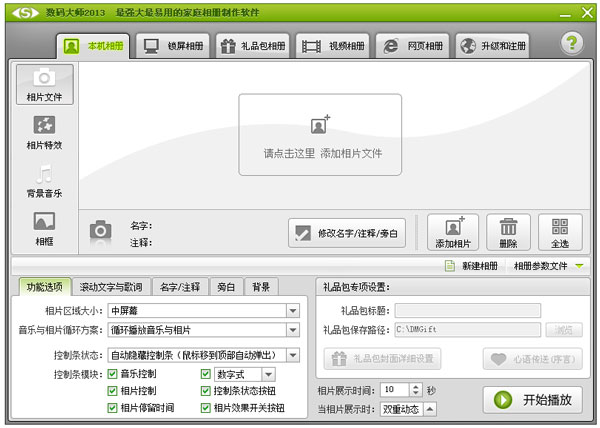Expand the 音乐与相片循环方案 dropdown
The width and height of the screenshot is (600, 428).
[292, 329]
